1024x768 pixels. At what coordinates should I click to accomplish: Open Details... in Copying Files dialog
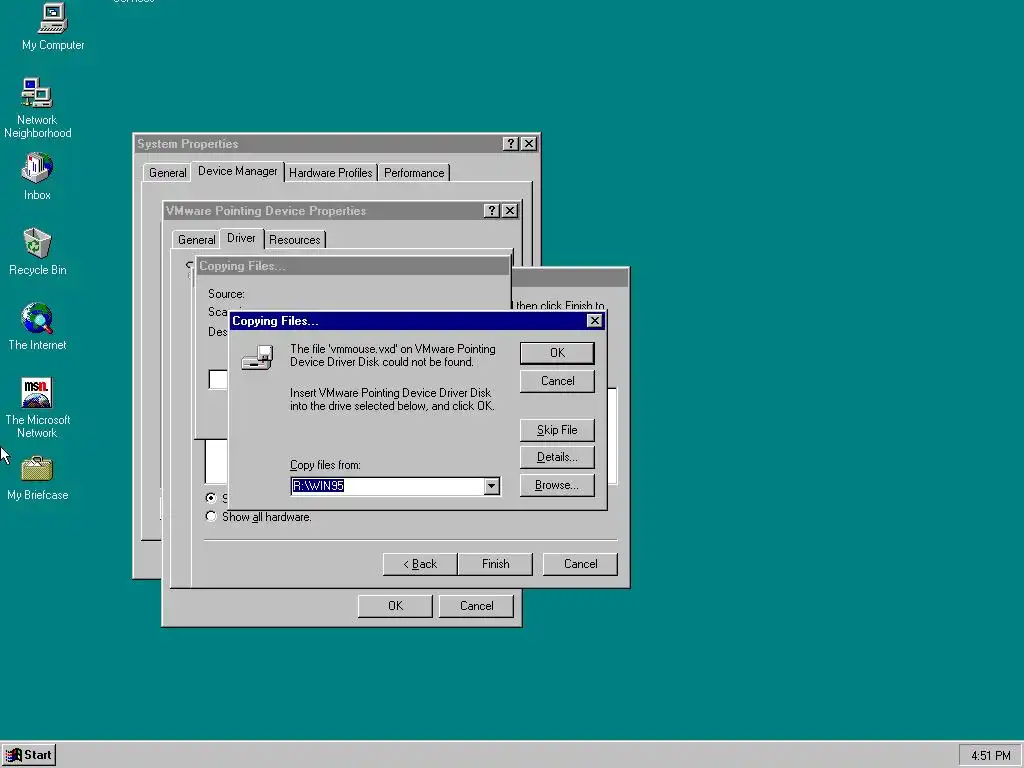click(x=557, y=457)
